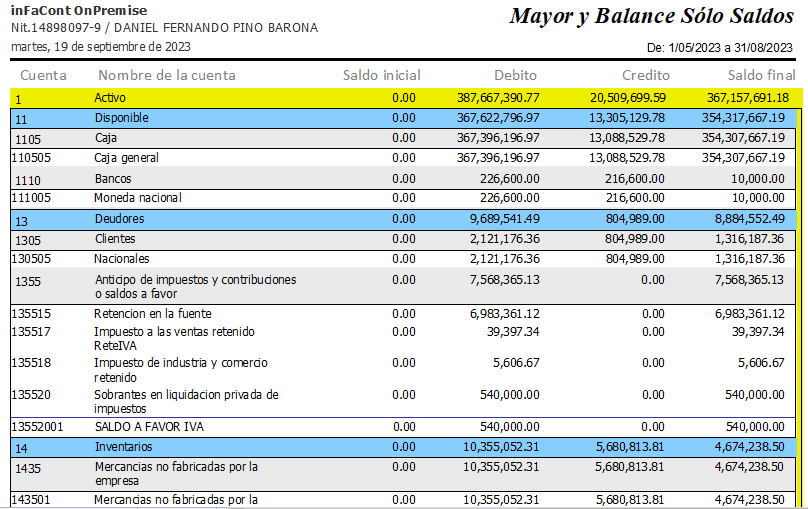Click the 'Credito' column header
Screen dimensions: 808x509
646,76
